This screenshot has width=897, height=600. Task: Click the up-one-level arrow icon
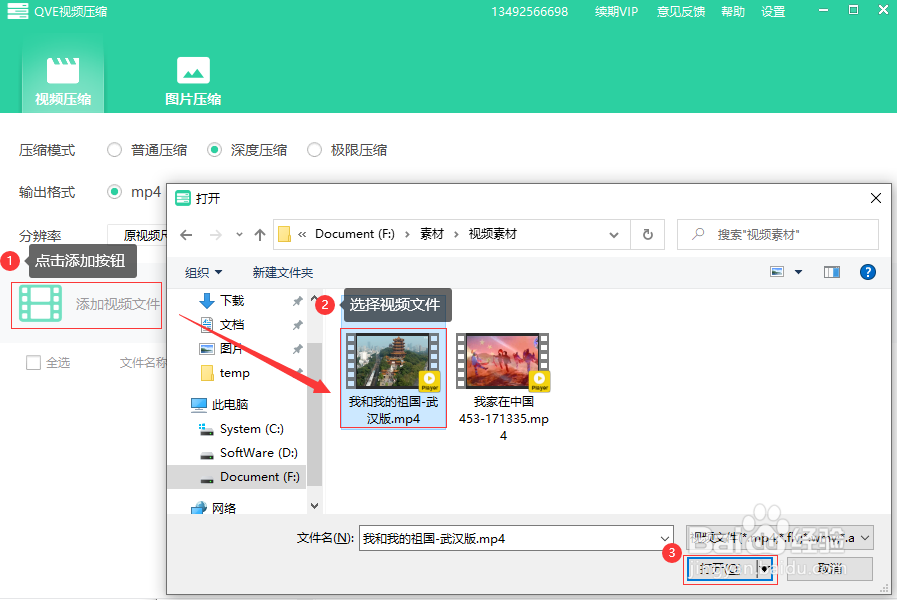click(259, 234)
